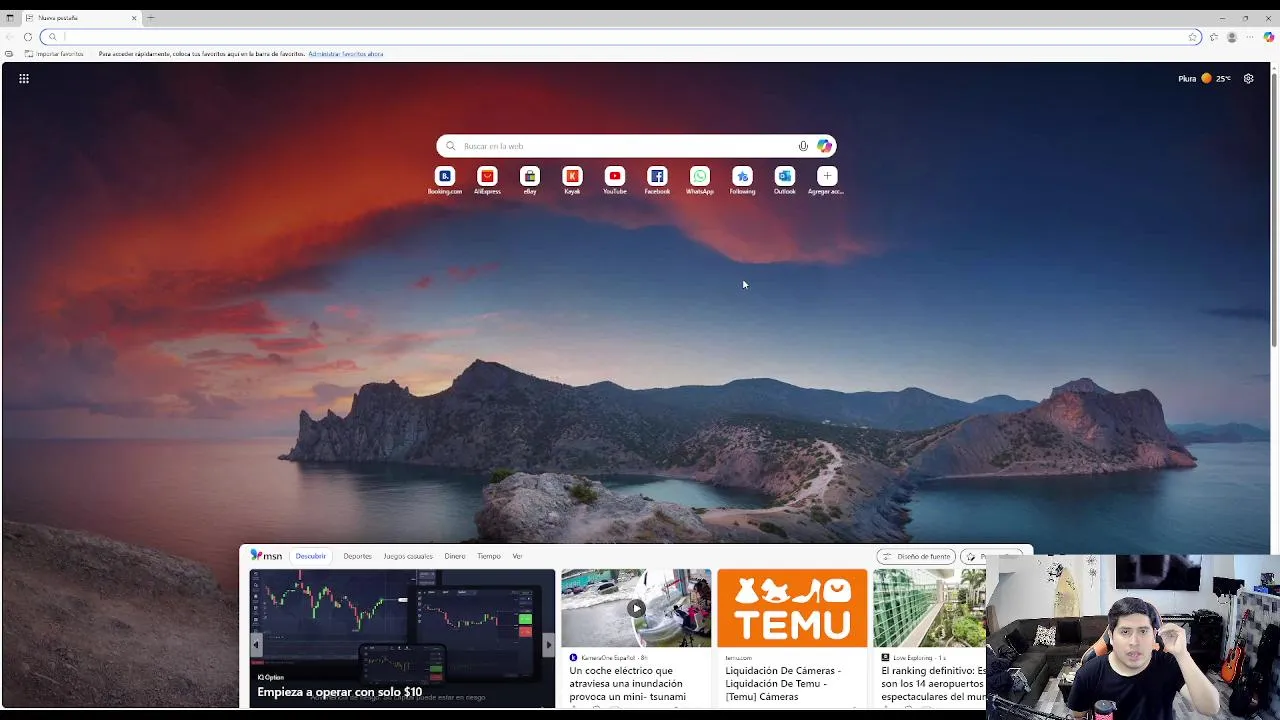This screenshot has height=720, width=1280.
Task: Open the Temu cameras ad card
Action: [x=792, y=638]
